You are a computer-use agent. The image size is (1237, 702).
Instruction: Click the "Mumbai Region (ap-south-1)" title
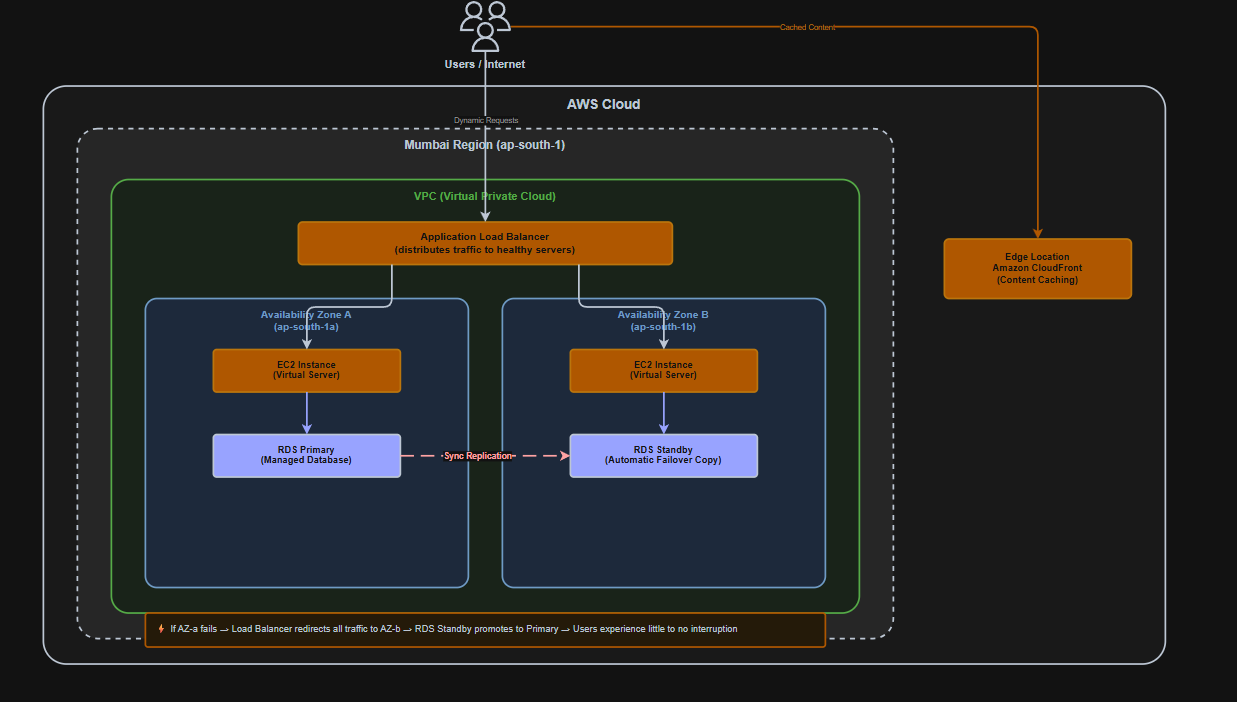click(485, 145)
